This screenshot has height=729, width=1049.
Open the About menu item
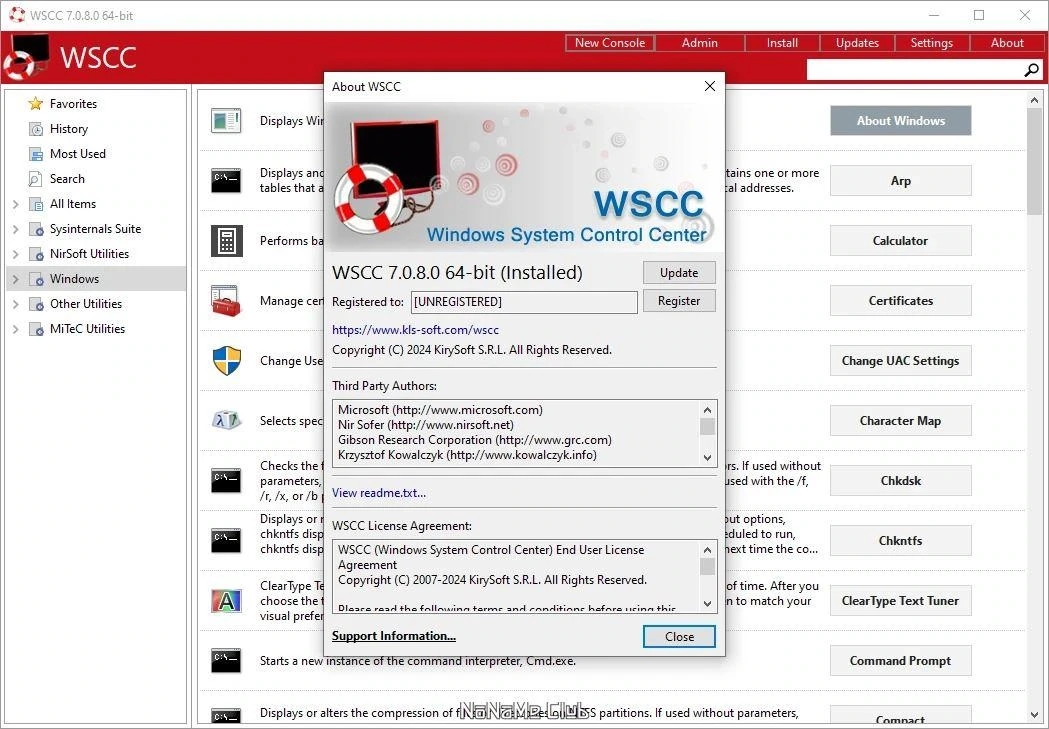pos(1007,43)
